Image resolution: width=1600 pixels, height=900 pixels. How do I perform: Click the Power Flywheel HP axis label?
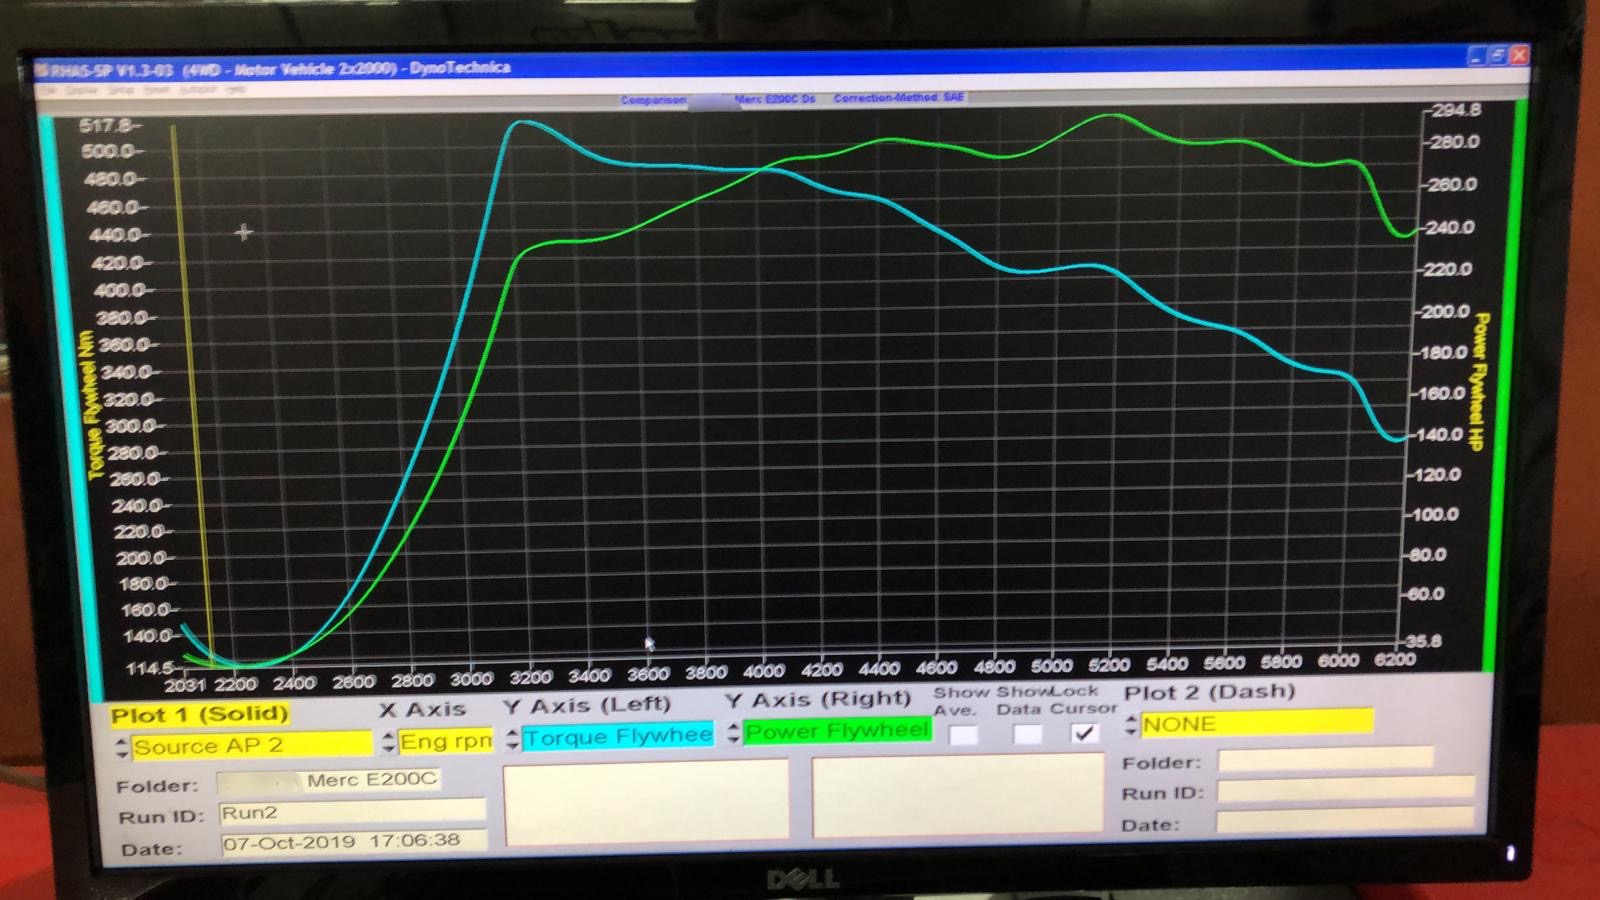1479,382
